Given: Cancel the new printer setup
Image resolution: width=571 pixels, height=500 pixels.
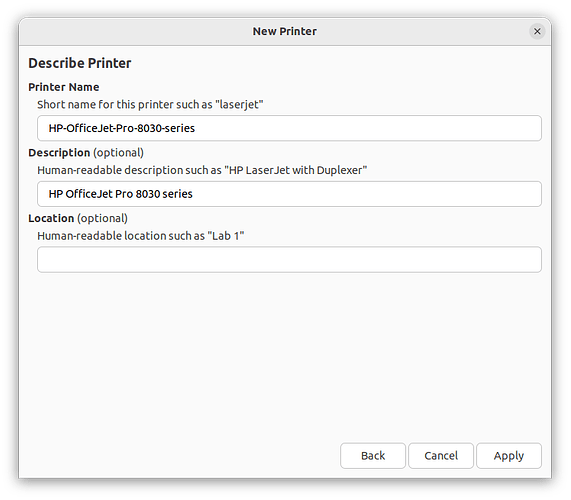Looking at the screenshot, I should [x=441, y=456].
